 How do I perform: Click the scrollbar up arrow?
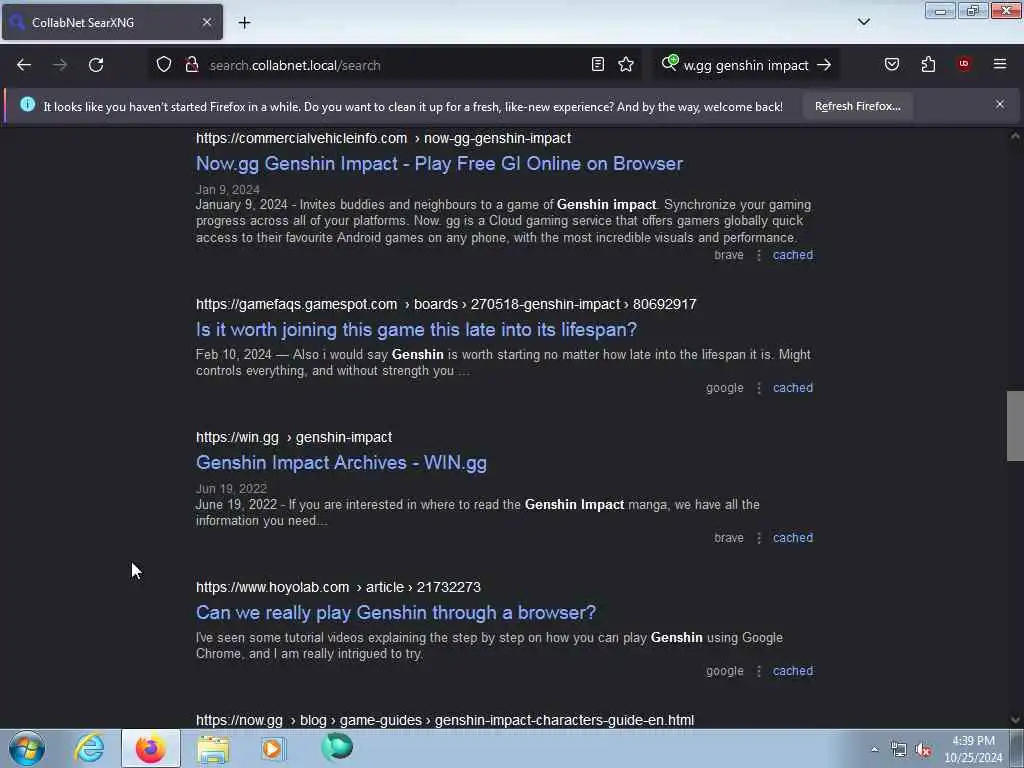click(1015, 136)
